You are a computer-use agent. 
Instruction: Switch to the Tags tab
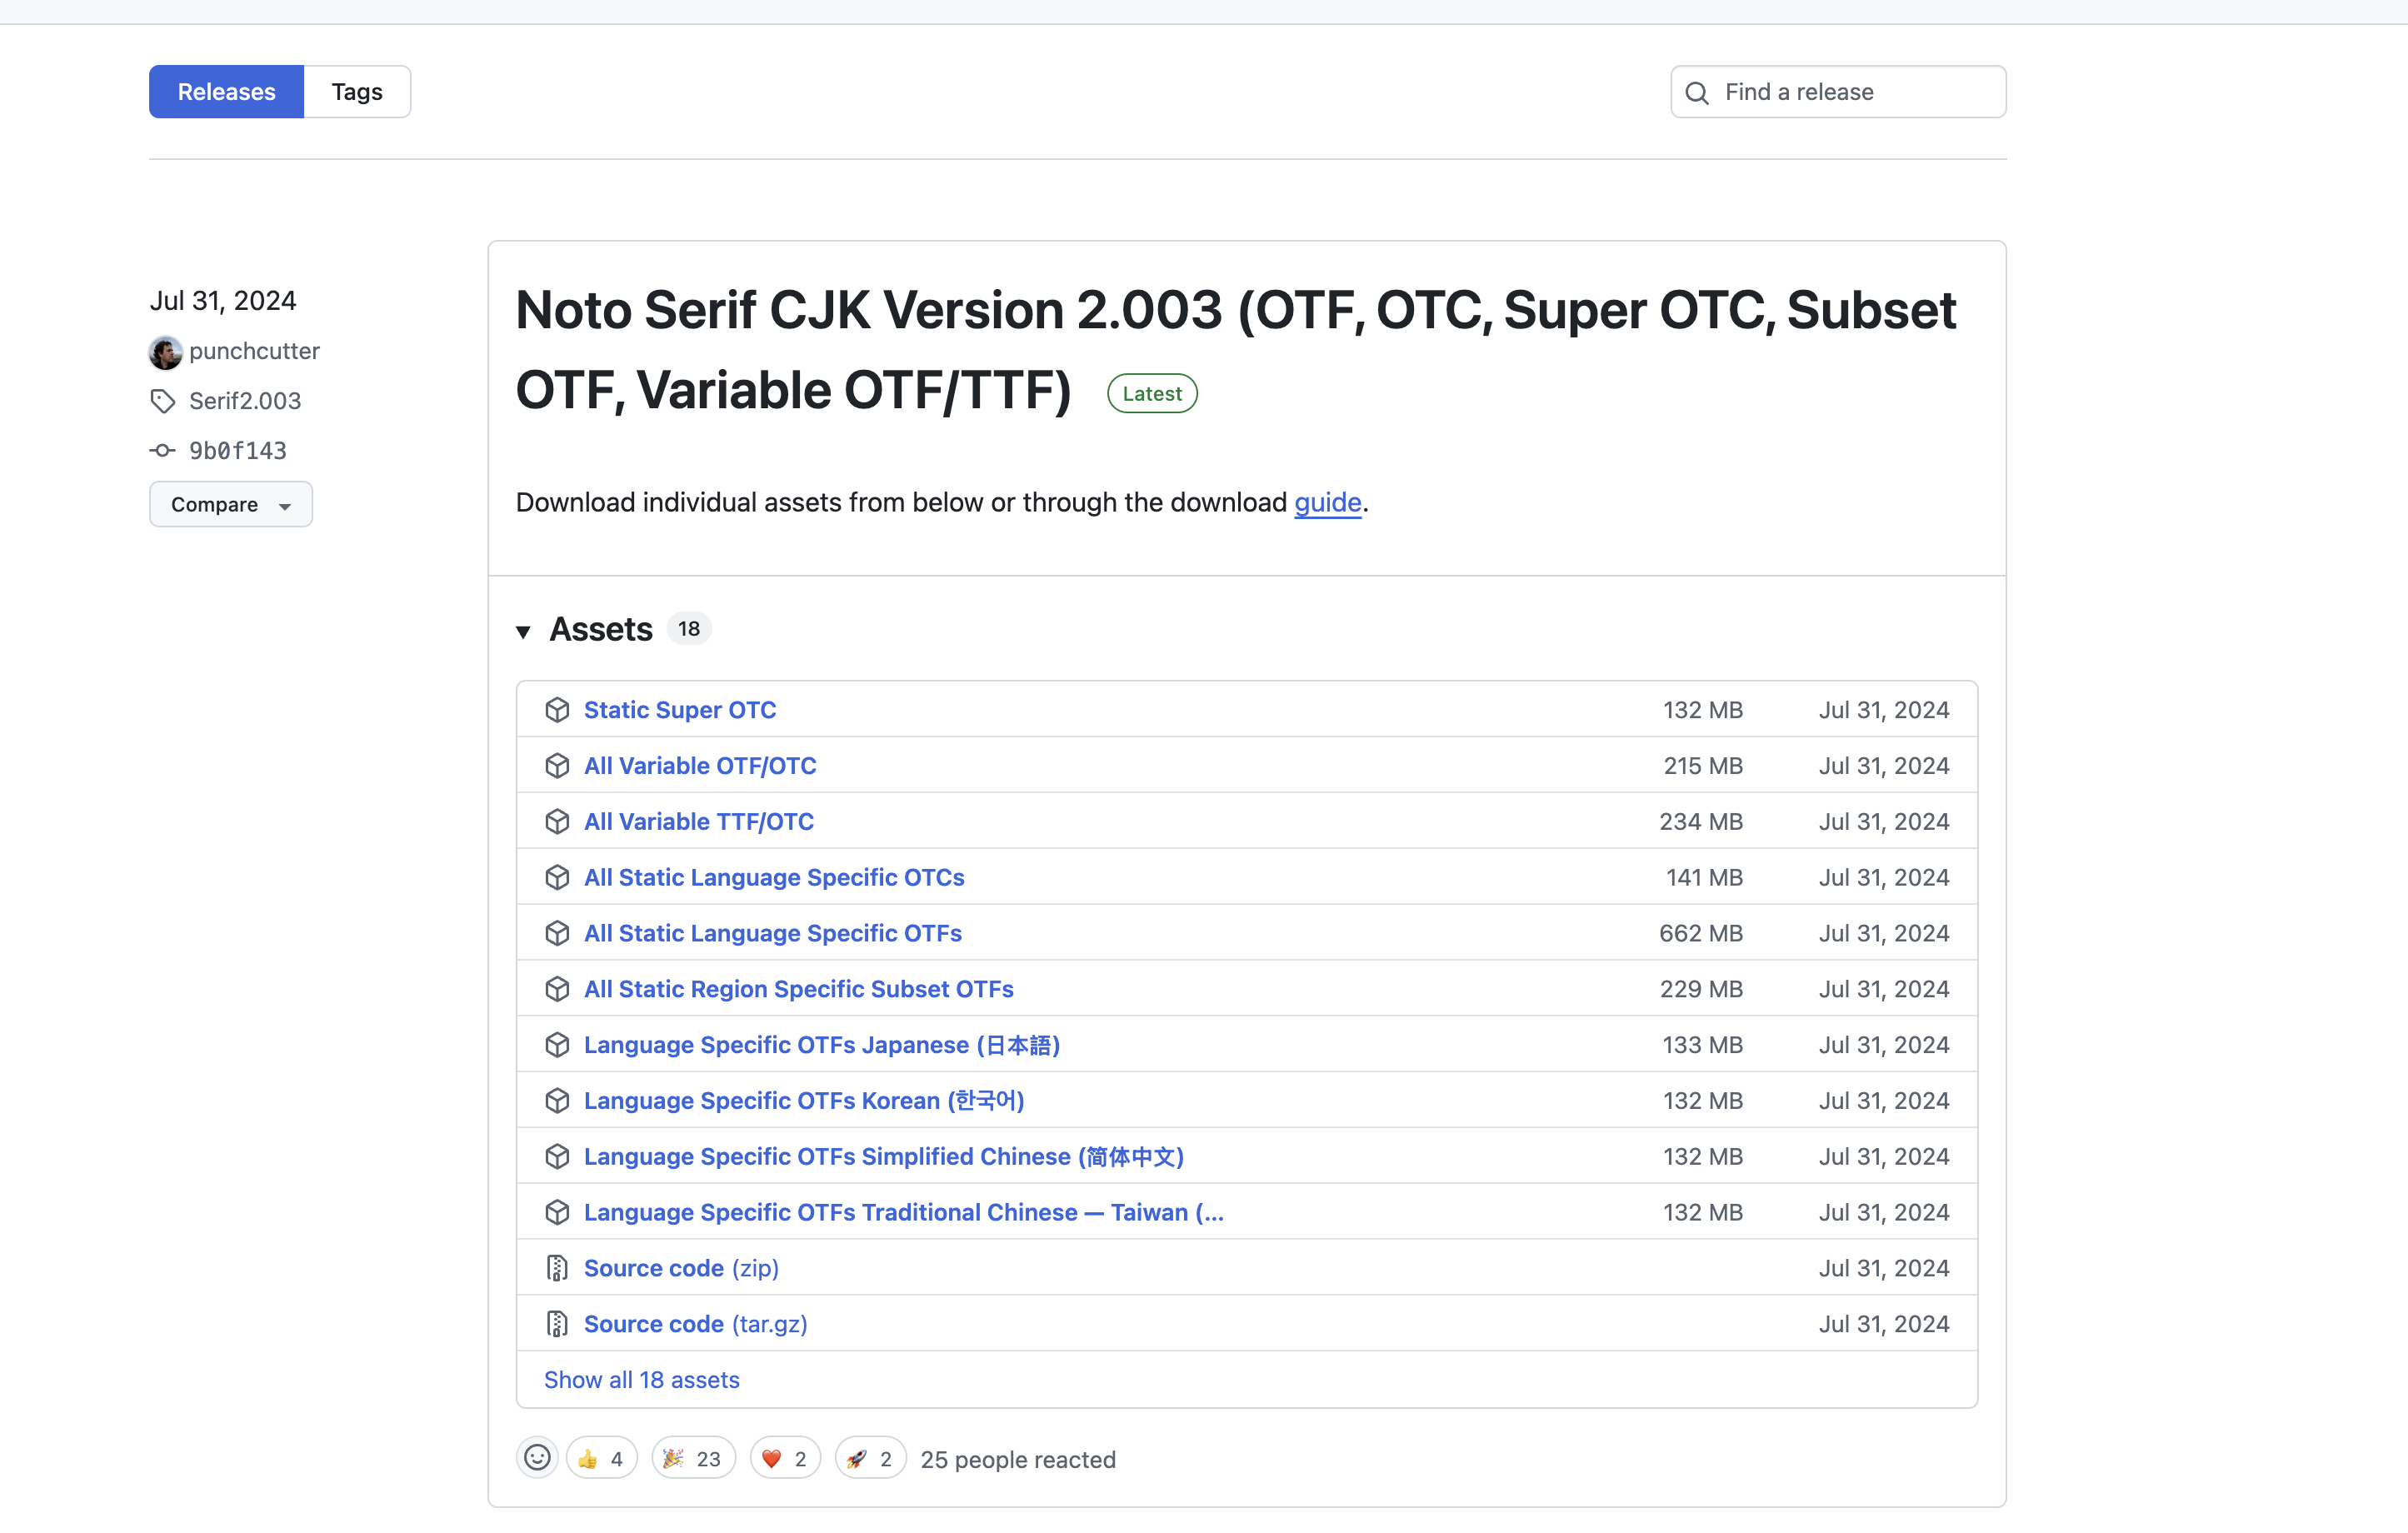(x=357, y=92)
